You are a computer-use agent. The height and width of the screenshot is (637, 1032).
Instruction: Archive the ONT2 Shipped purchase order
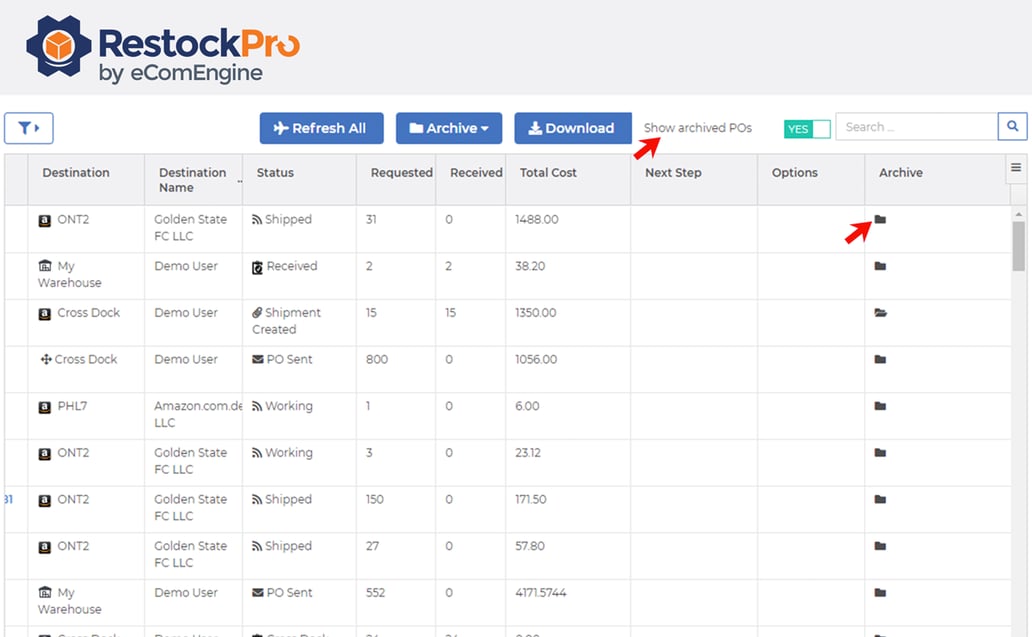point(878,219)
